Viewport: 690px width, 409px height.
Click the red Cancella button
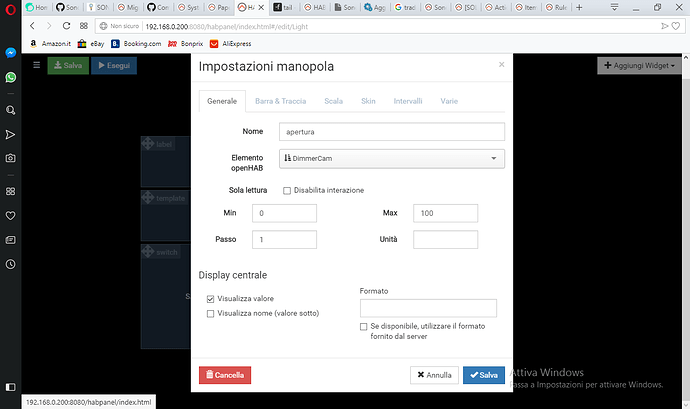click(225, 375)
